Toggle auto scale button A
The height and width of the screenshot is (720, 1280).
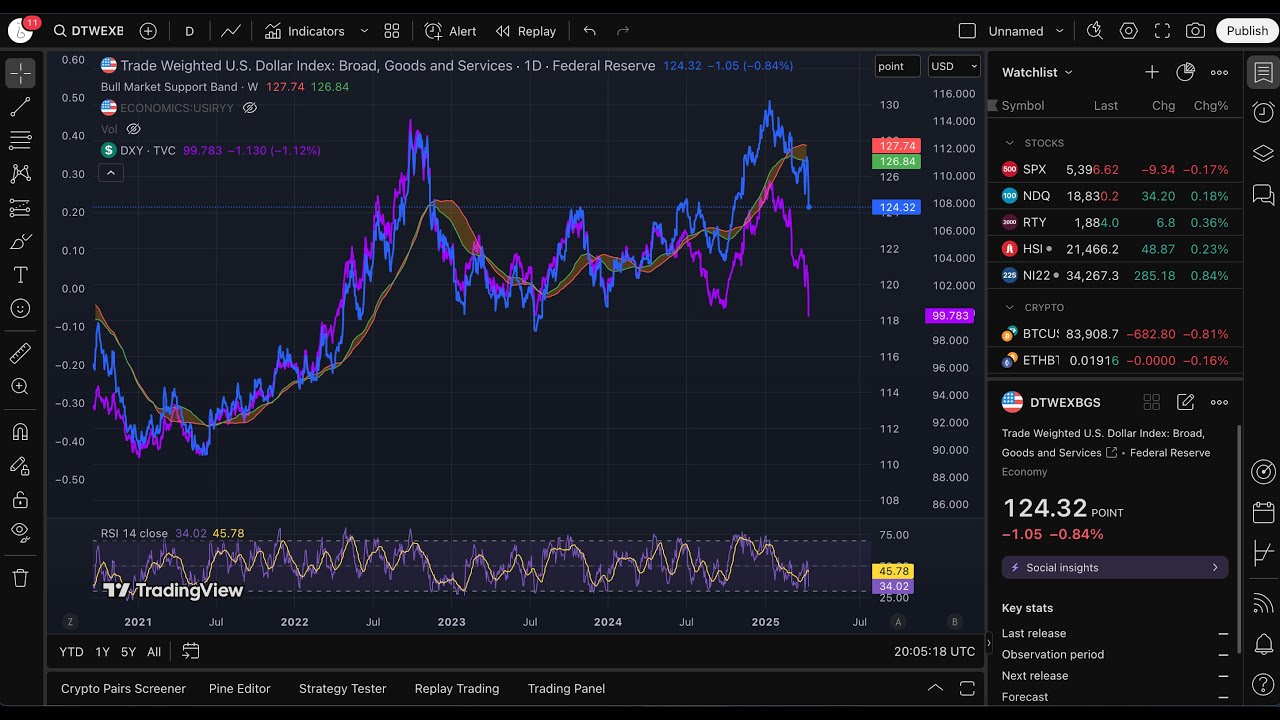pyautogui.click(x=898, y=622)
